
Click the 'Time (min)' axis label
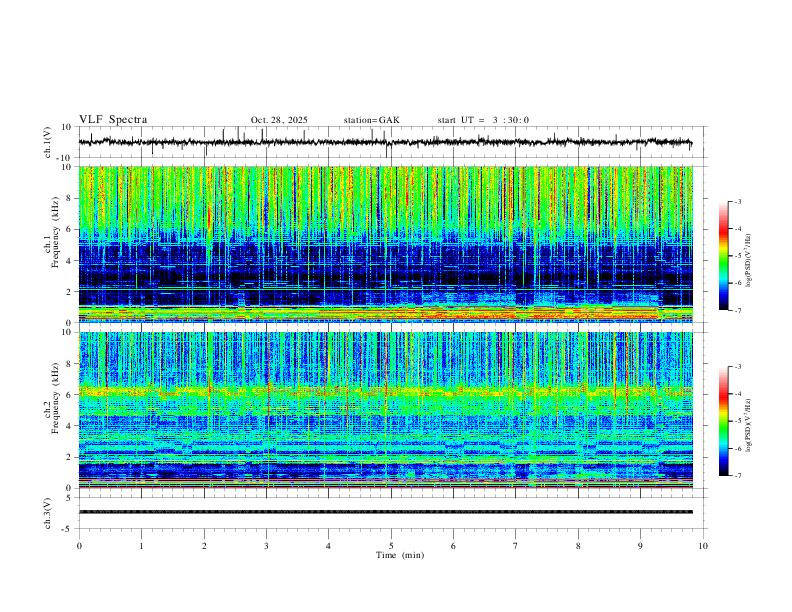click(400, 555)
